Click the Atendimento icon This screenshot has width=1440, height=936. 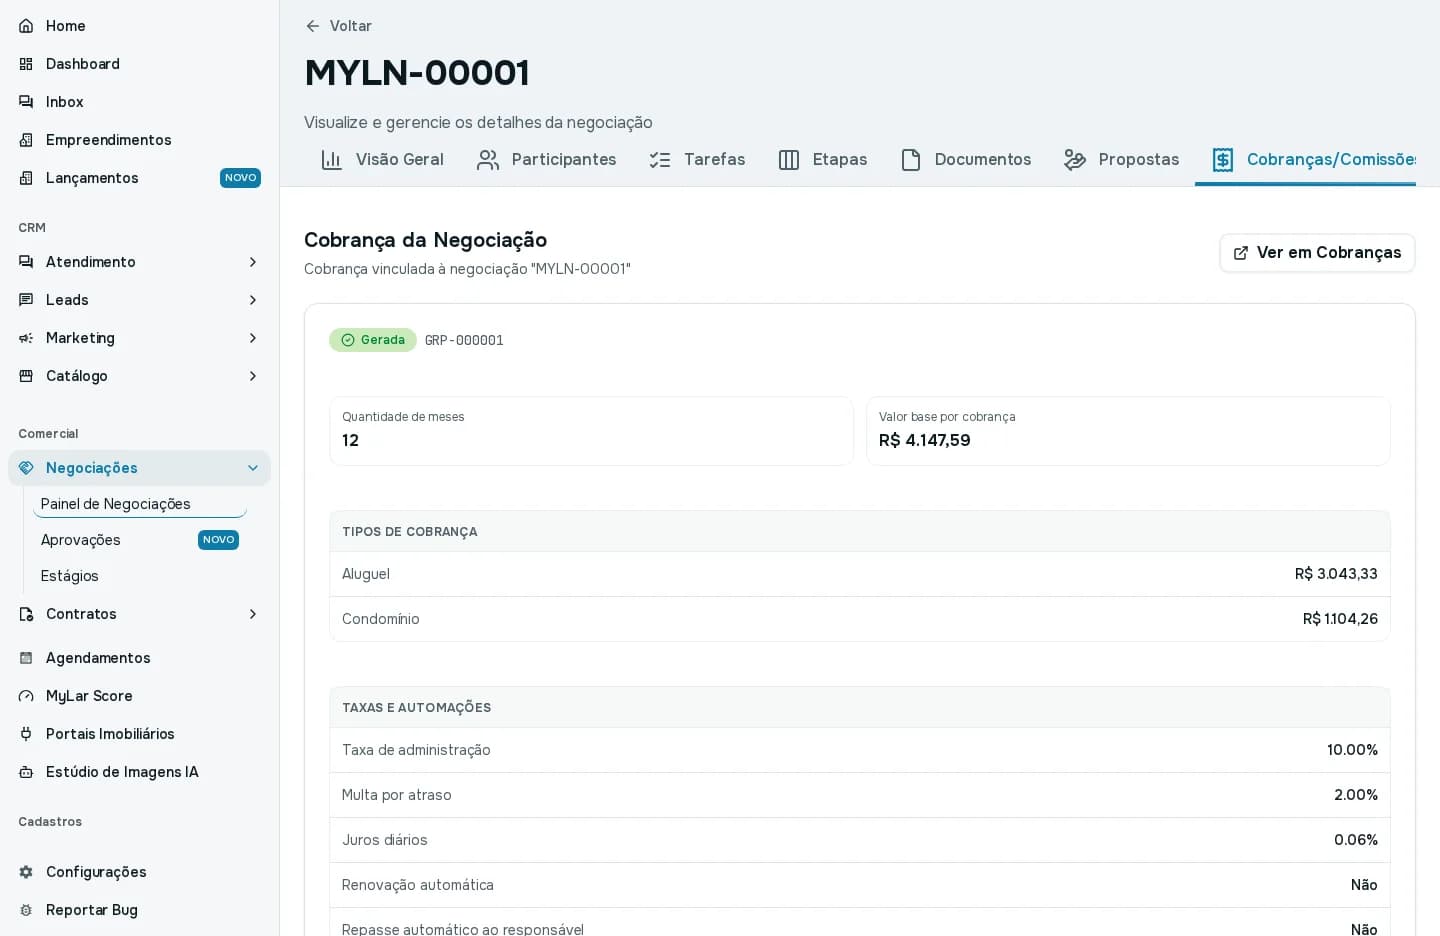tap(26, 262)
